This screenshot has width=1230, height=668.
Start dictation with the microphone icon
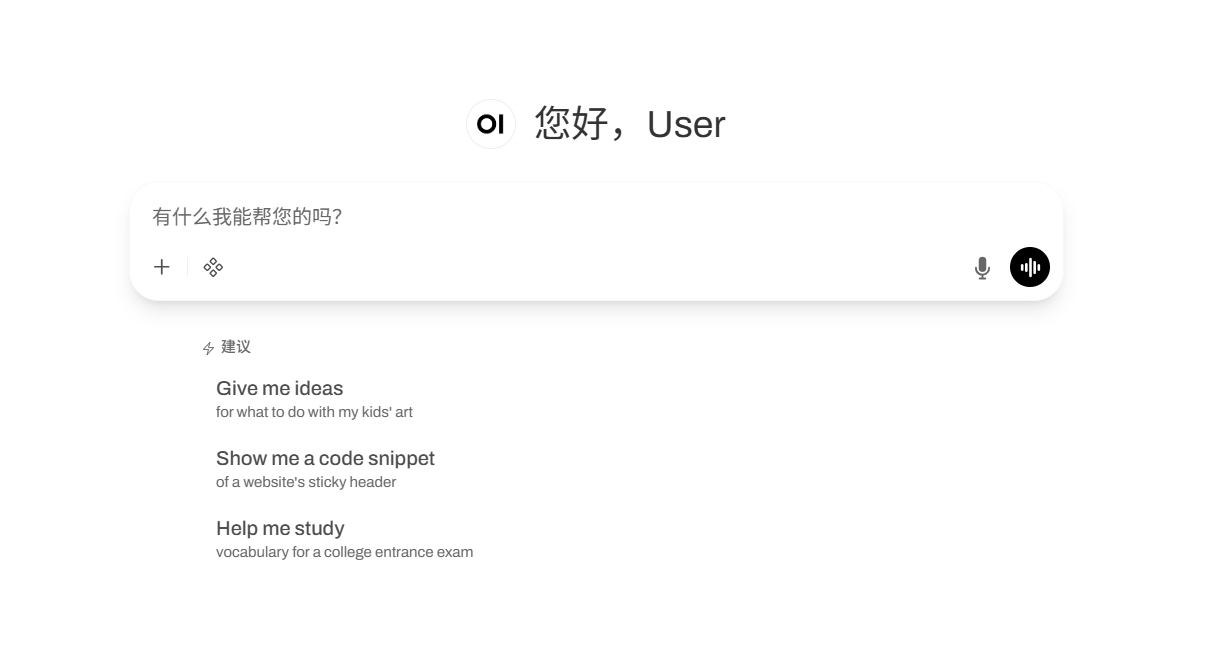click(982, 268)
